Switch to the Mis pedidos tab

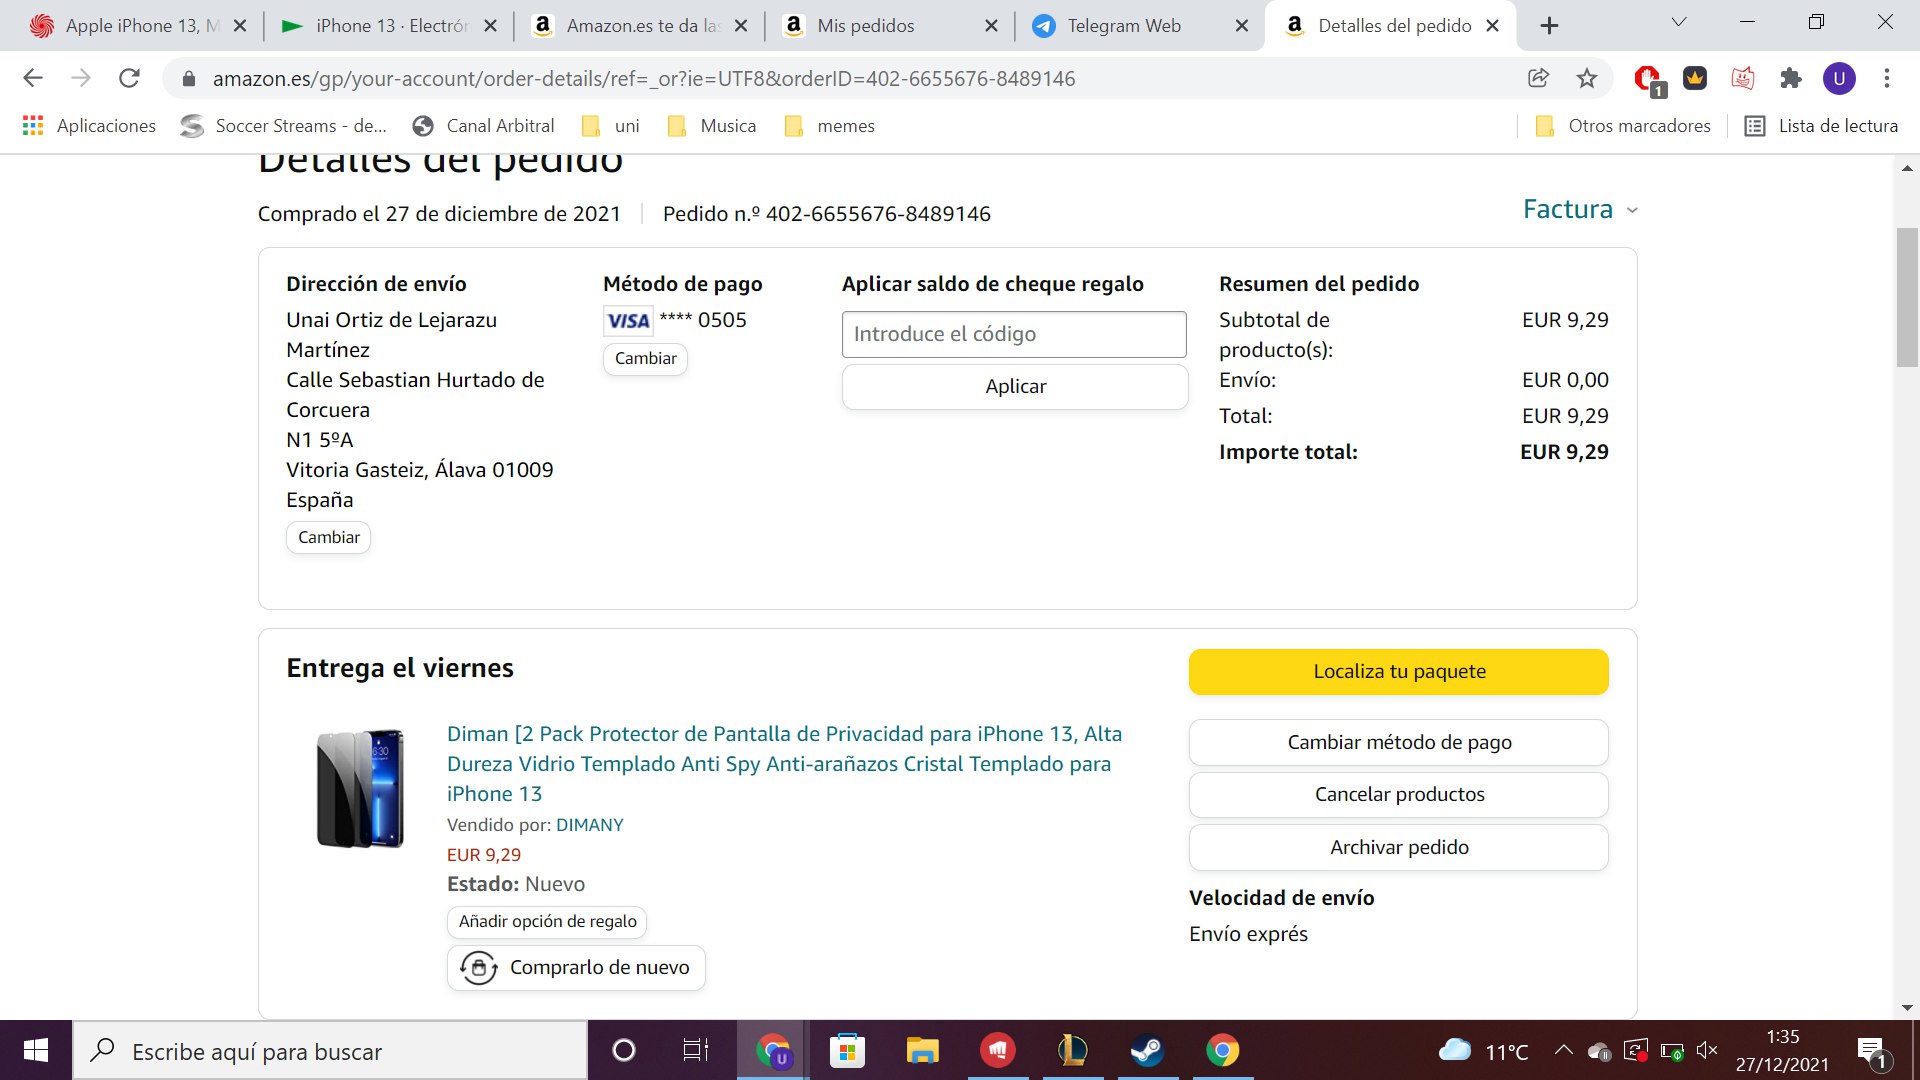click(x=865, y=26)
